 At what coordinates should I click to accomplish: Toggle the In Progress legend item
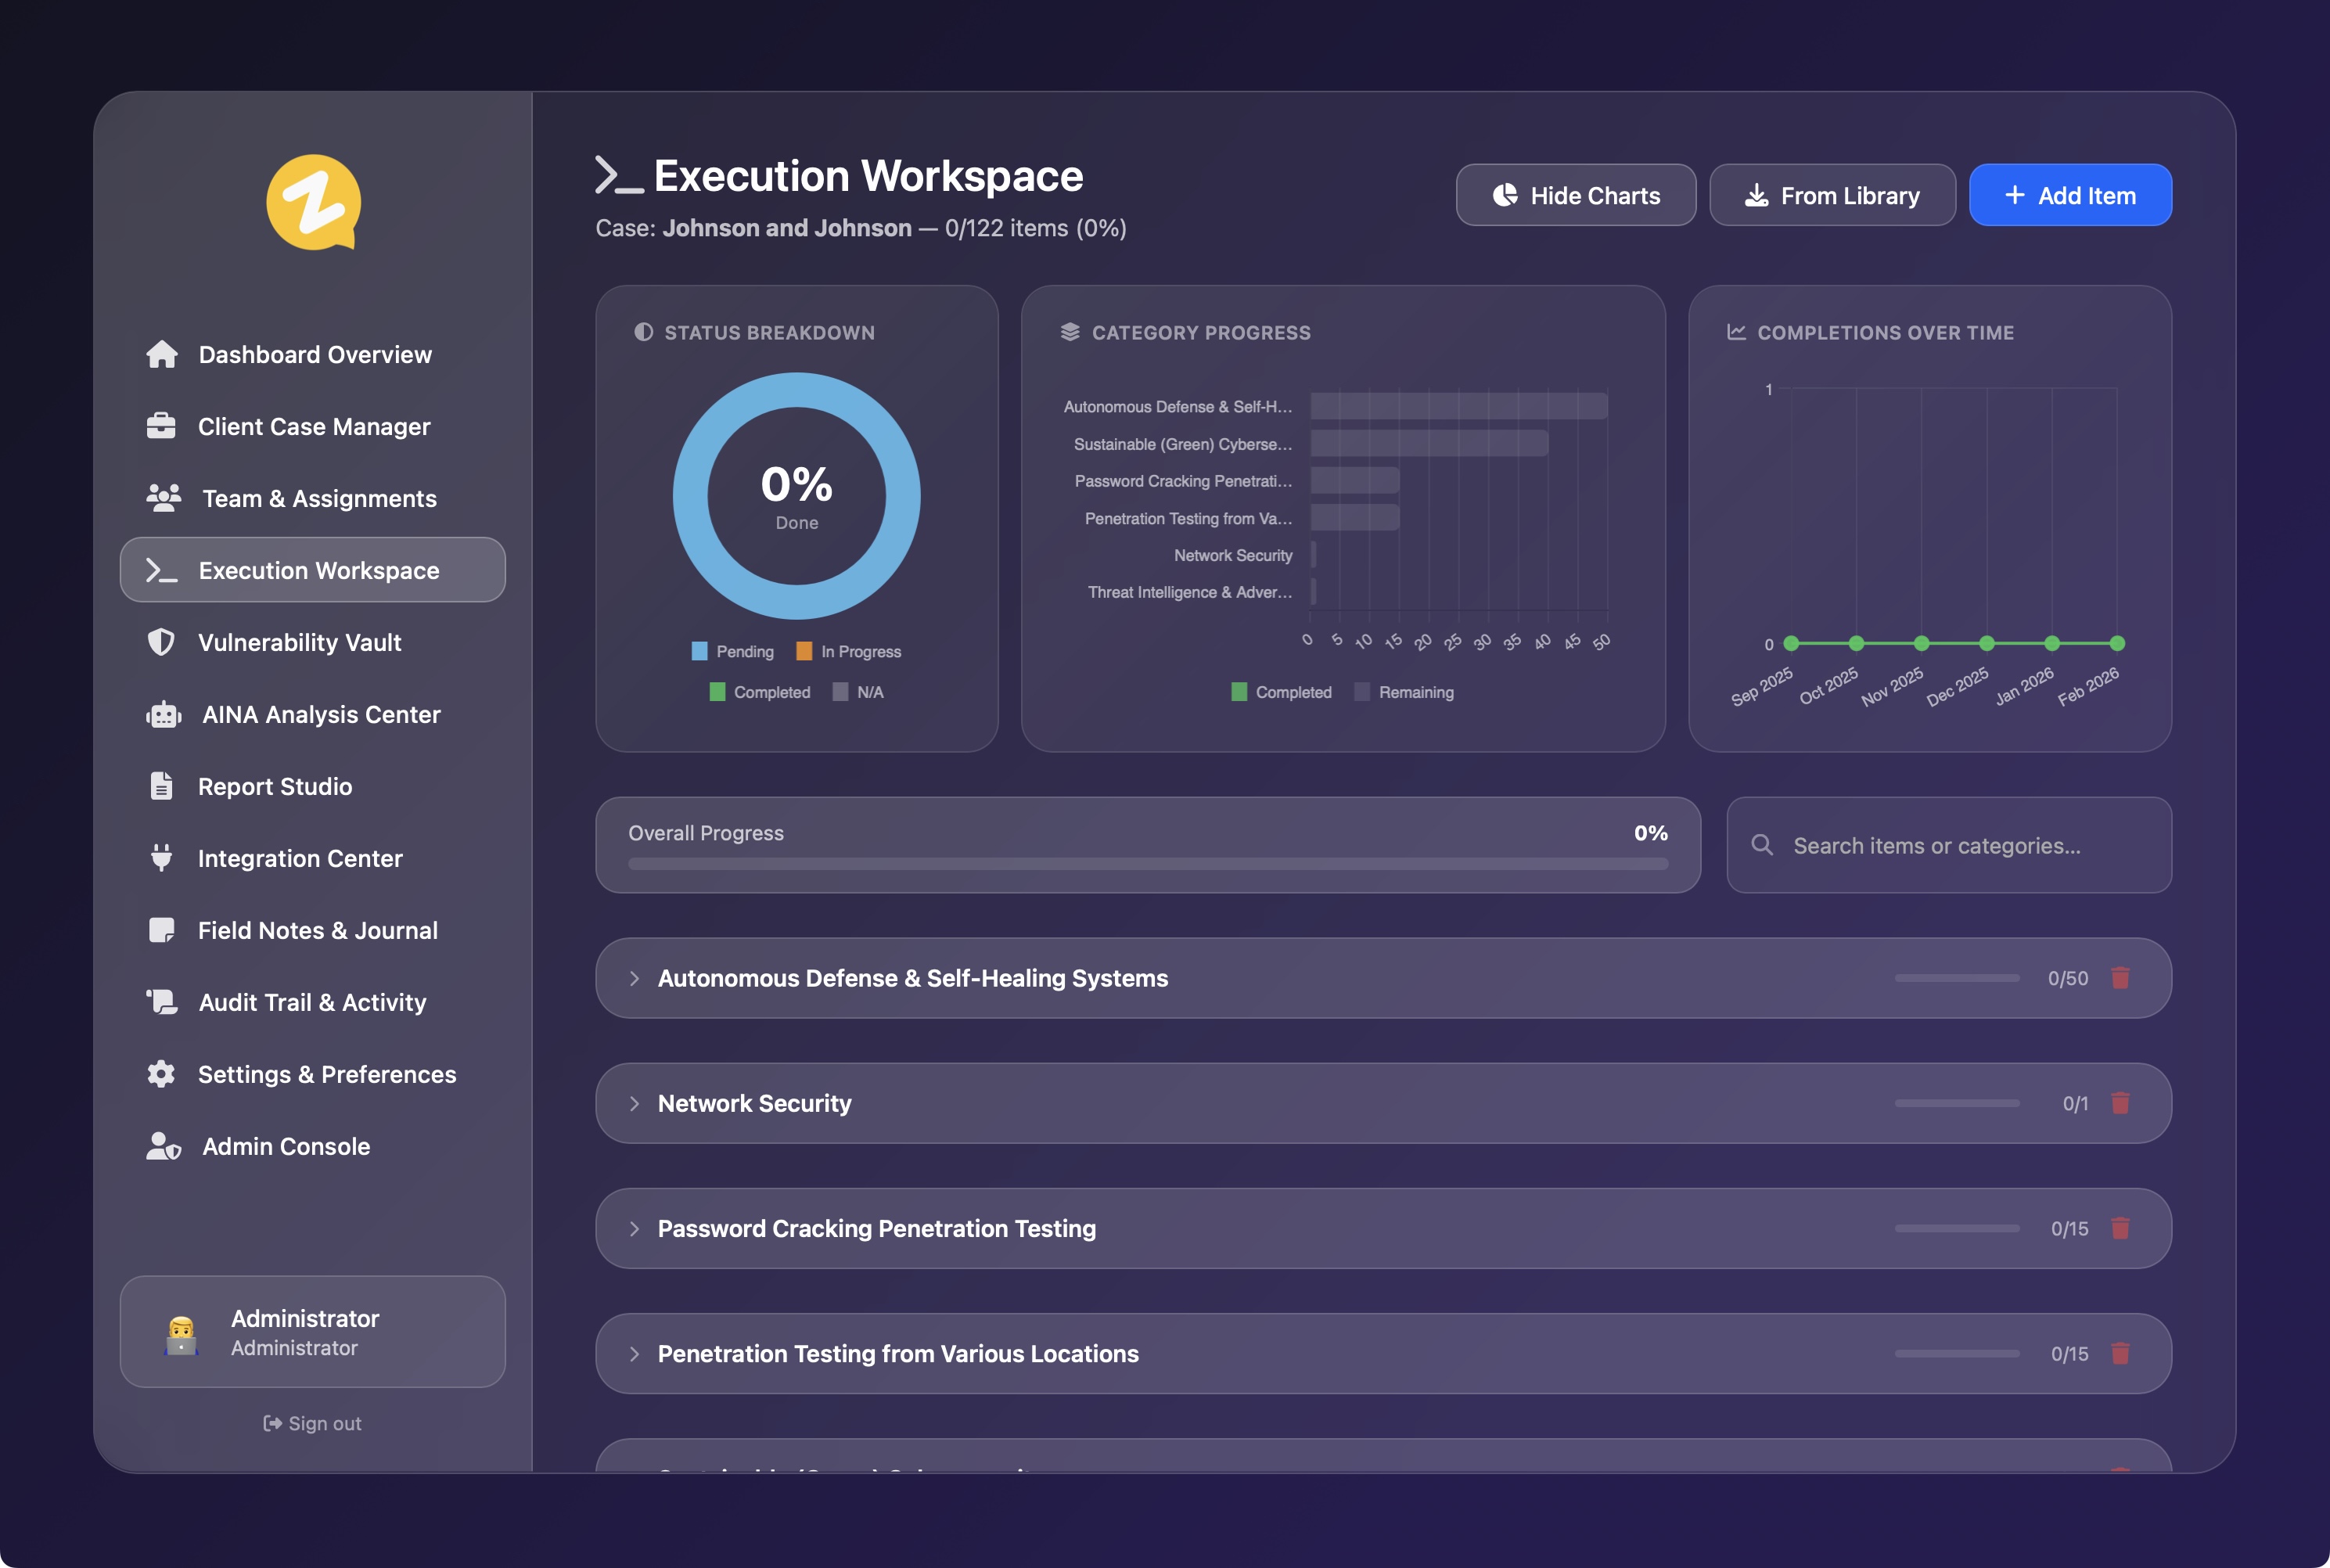pos(848,651)
